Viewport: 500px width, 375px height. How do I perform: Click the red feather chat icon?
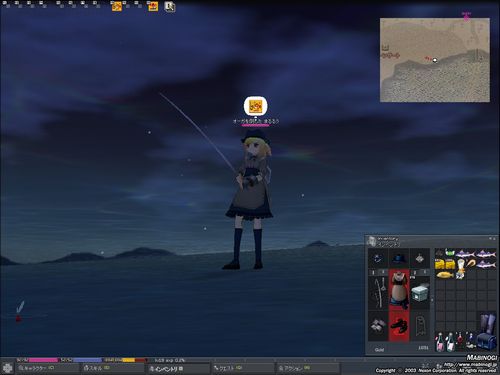point(19,311)
